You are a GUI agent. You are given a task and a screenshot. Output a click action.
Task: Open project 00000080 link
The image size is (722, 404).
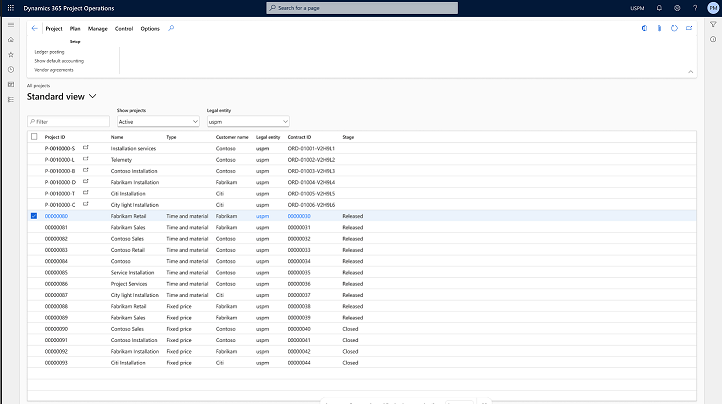56,216
